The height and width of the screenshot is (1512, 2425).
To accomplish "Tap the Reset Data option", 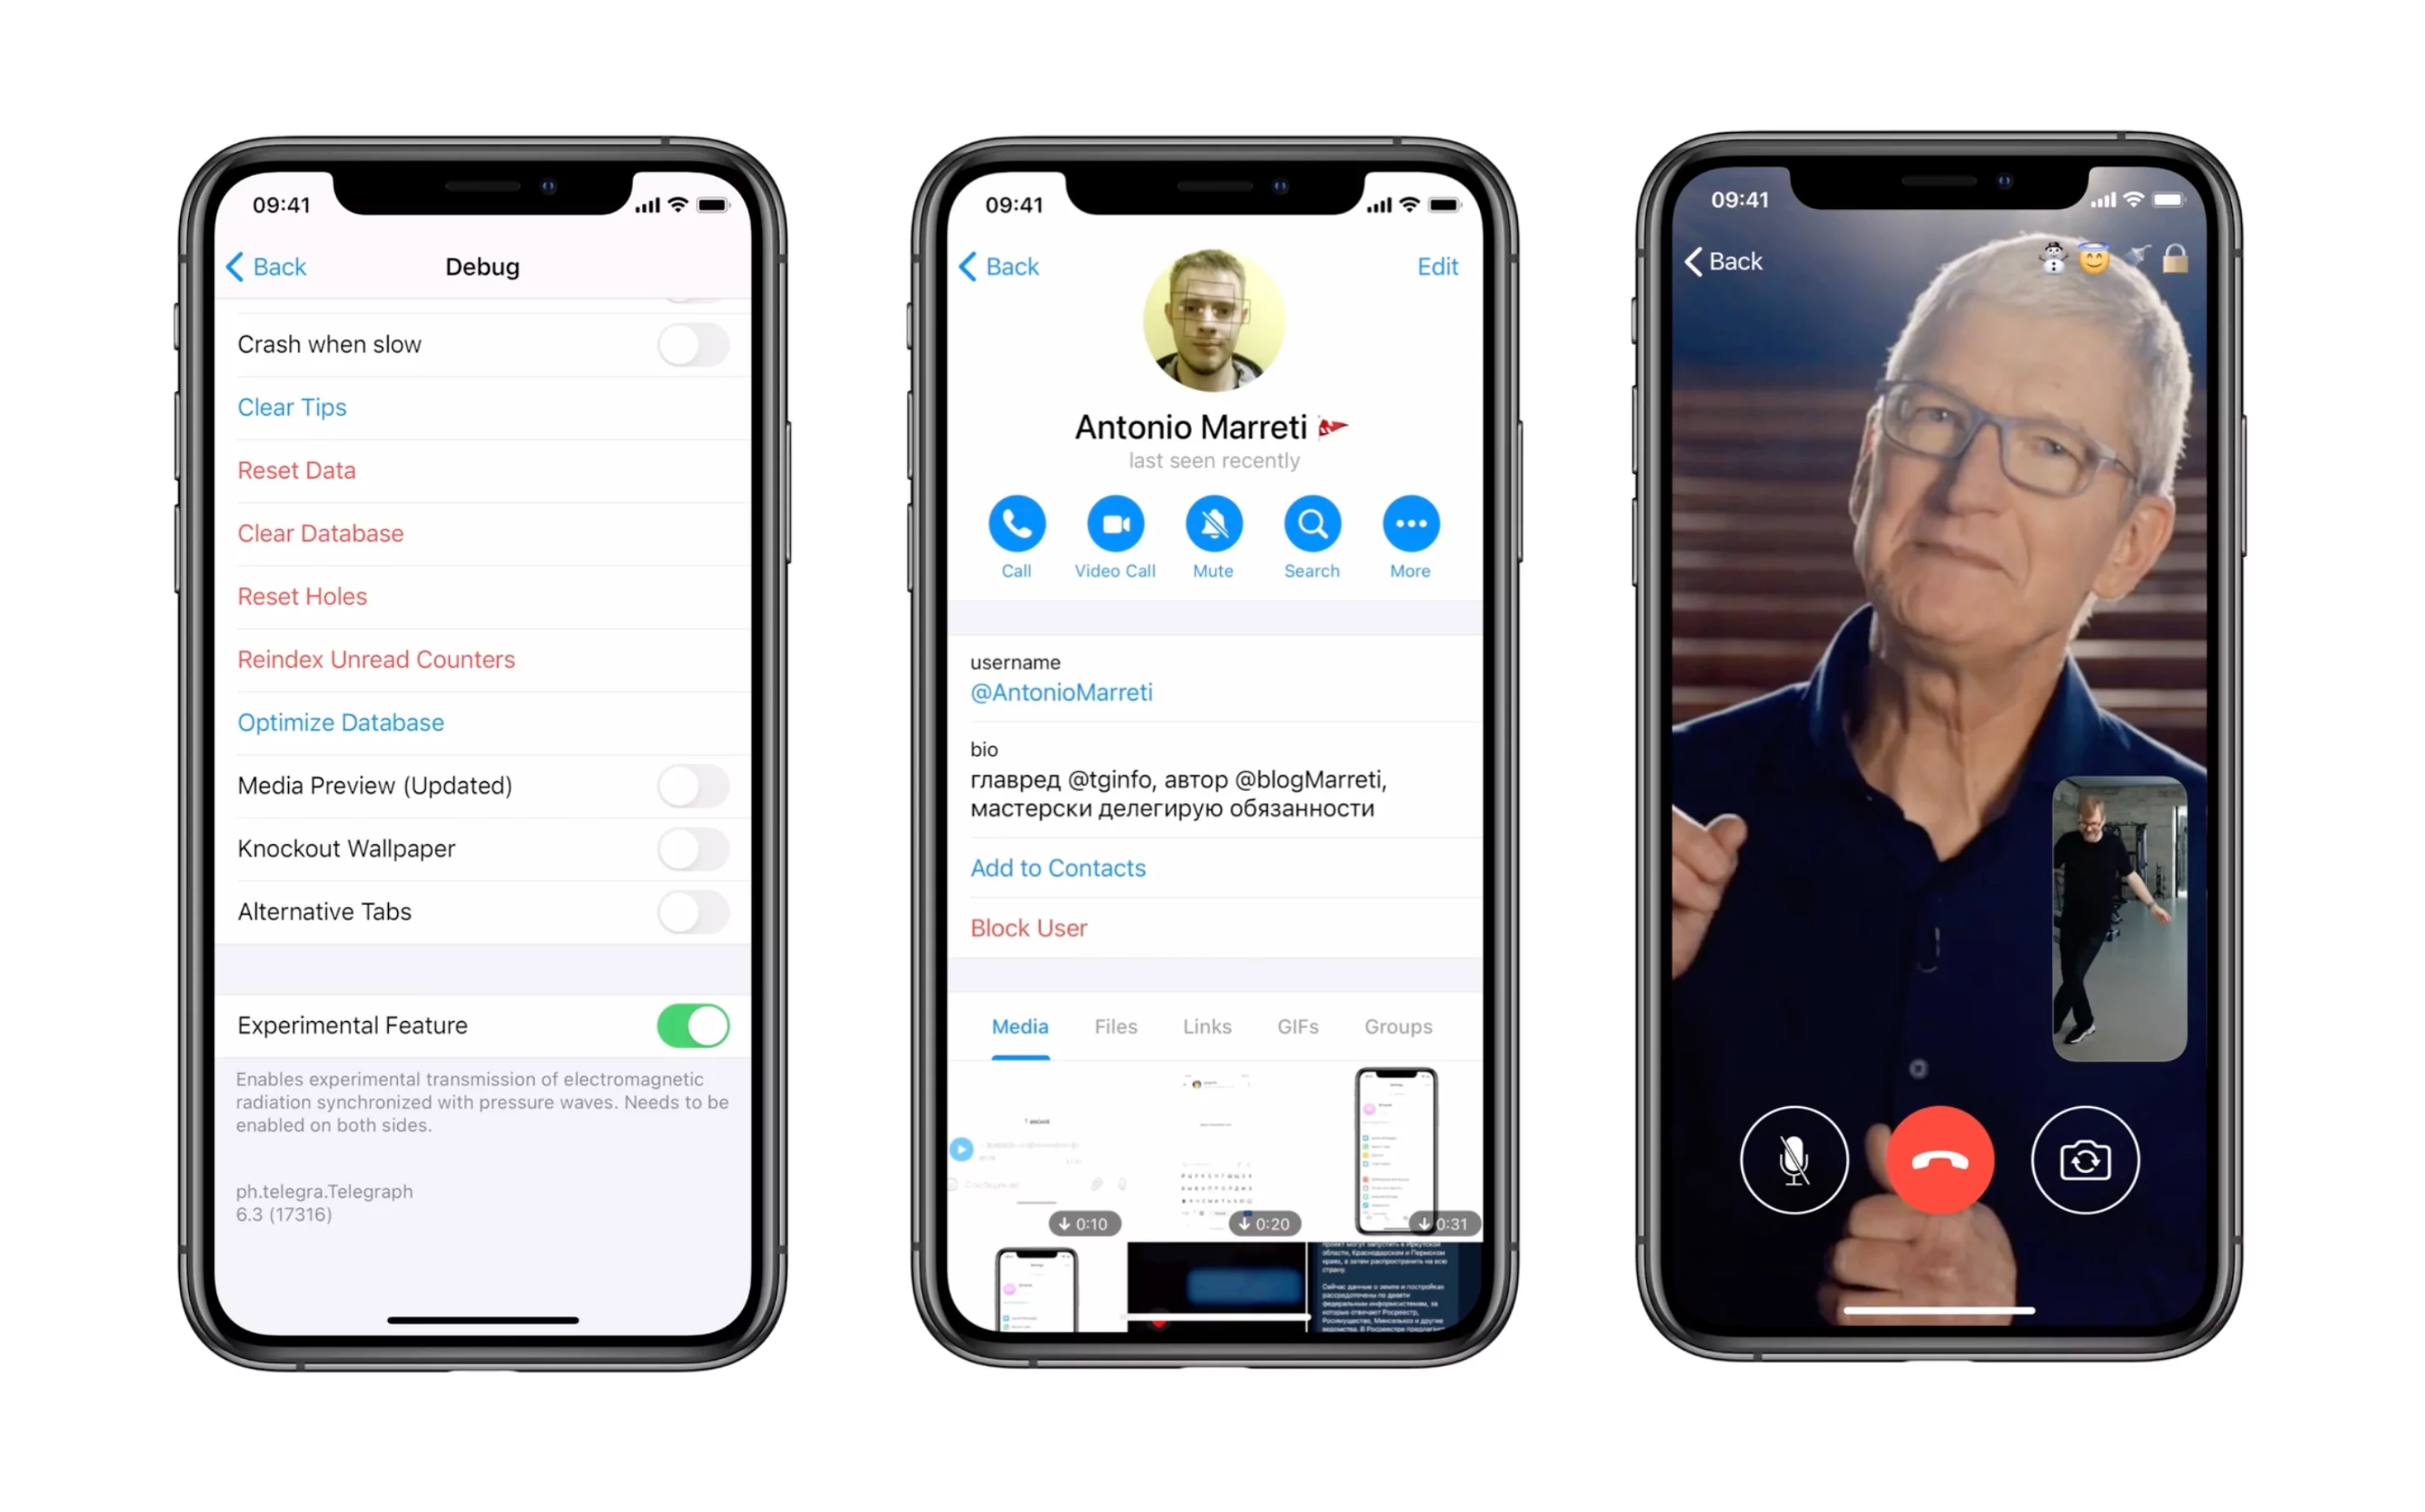I will pyautogui.click(x=294, y=469).
